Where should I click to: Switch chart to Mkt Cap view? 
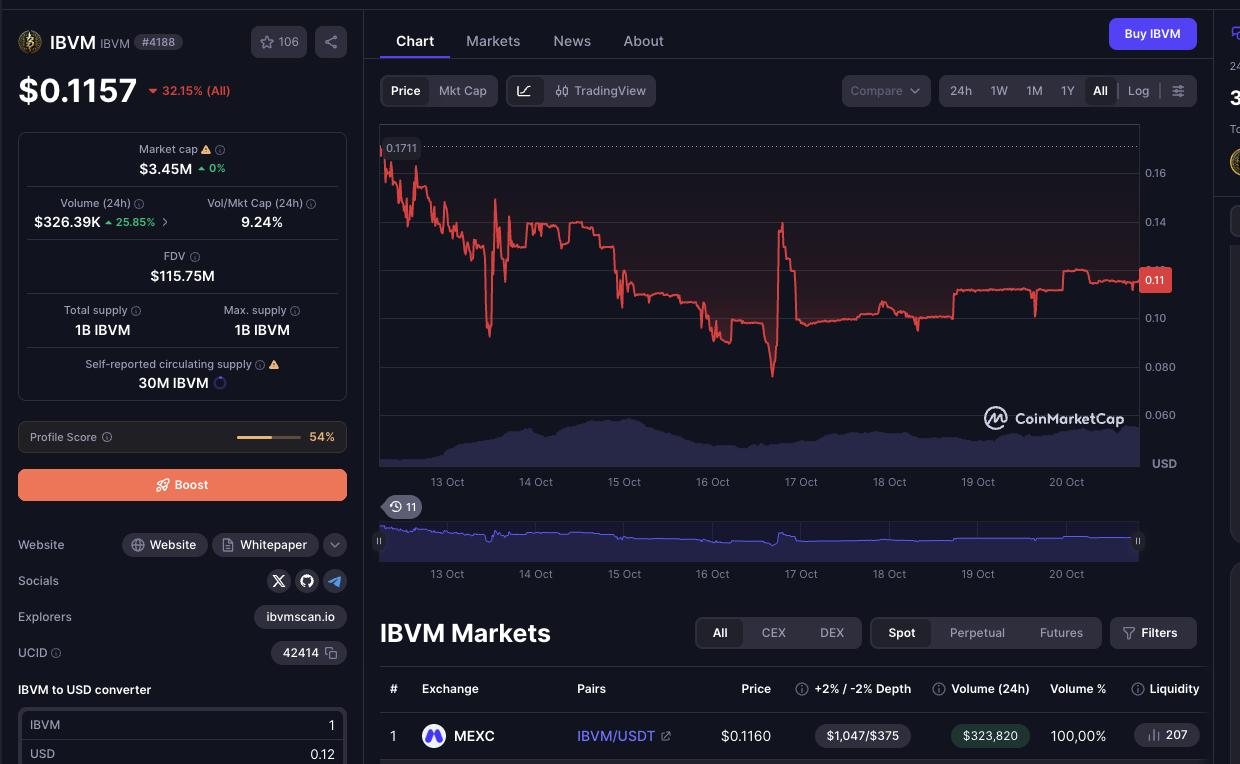(x=463, y=91)
